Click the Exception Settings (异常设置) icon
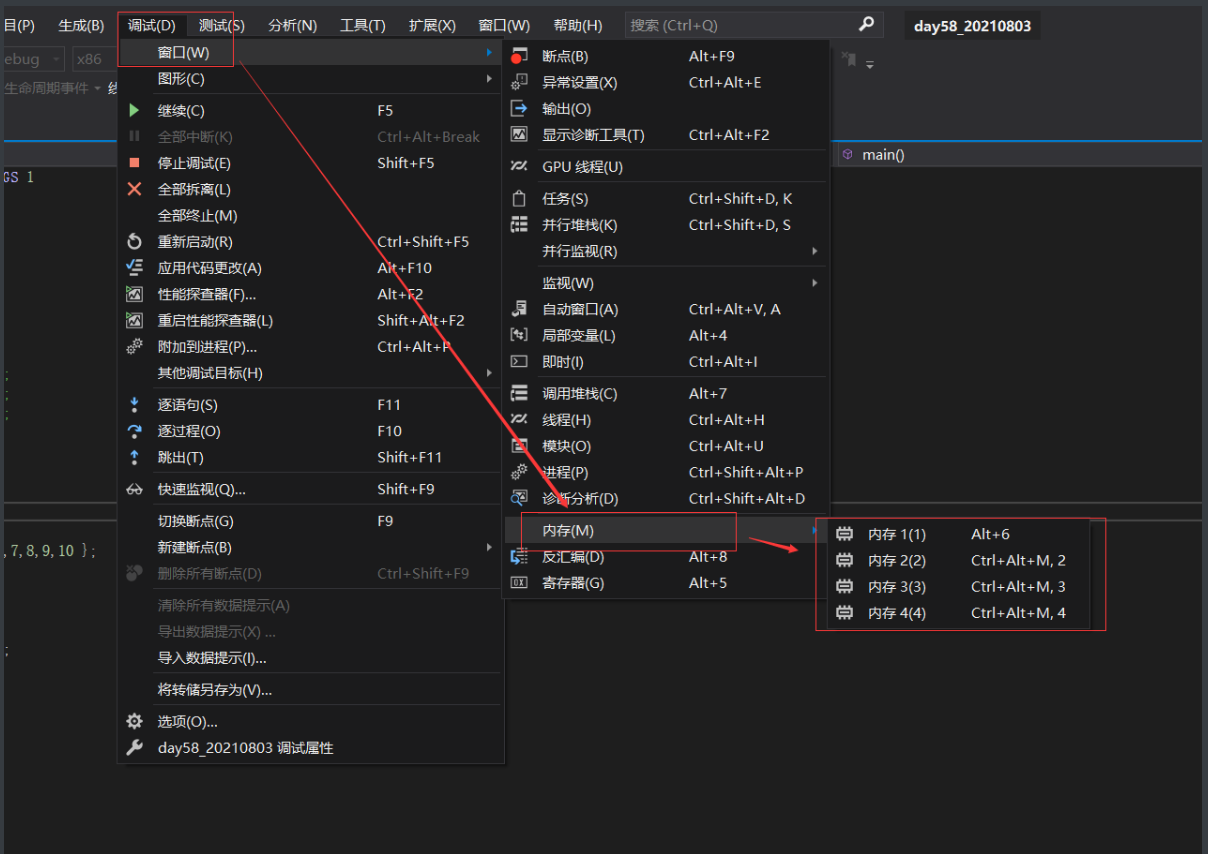Screen dimensions: 1208x854 [x=519, y=82]
